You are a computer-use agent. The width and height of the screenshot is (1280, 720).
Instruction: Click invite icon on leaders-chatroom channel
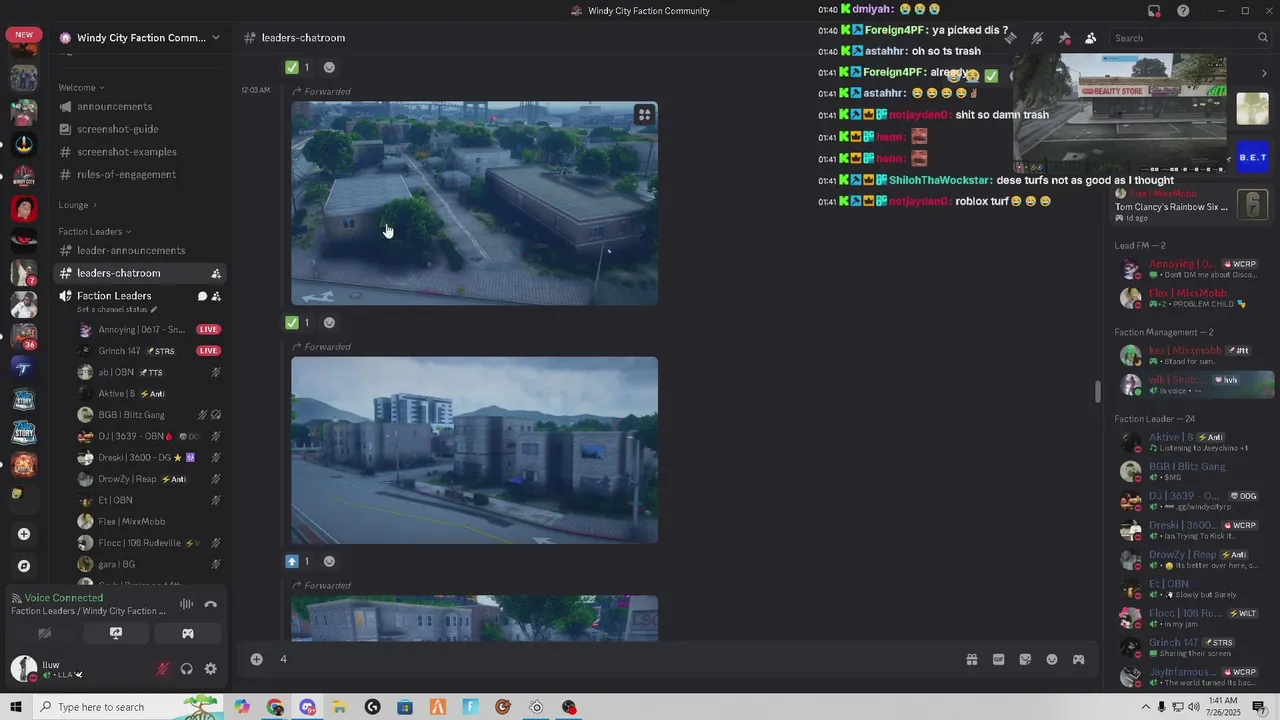tap(216, 273)
